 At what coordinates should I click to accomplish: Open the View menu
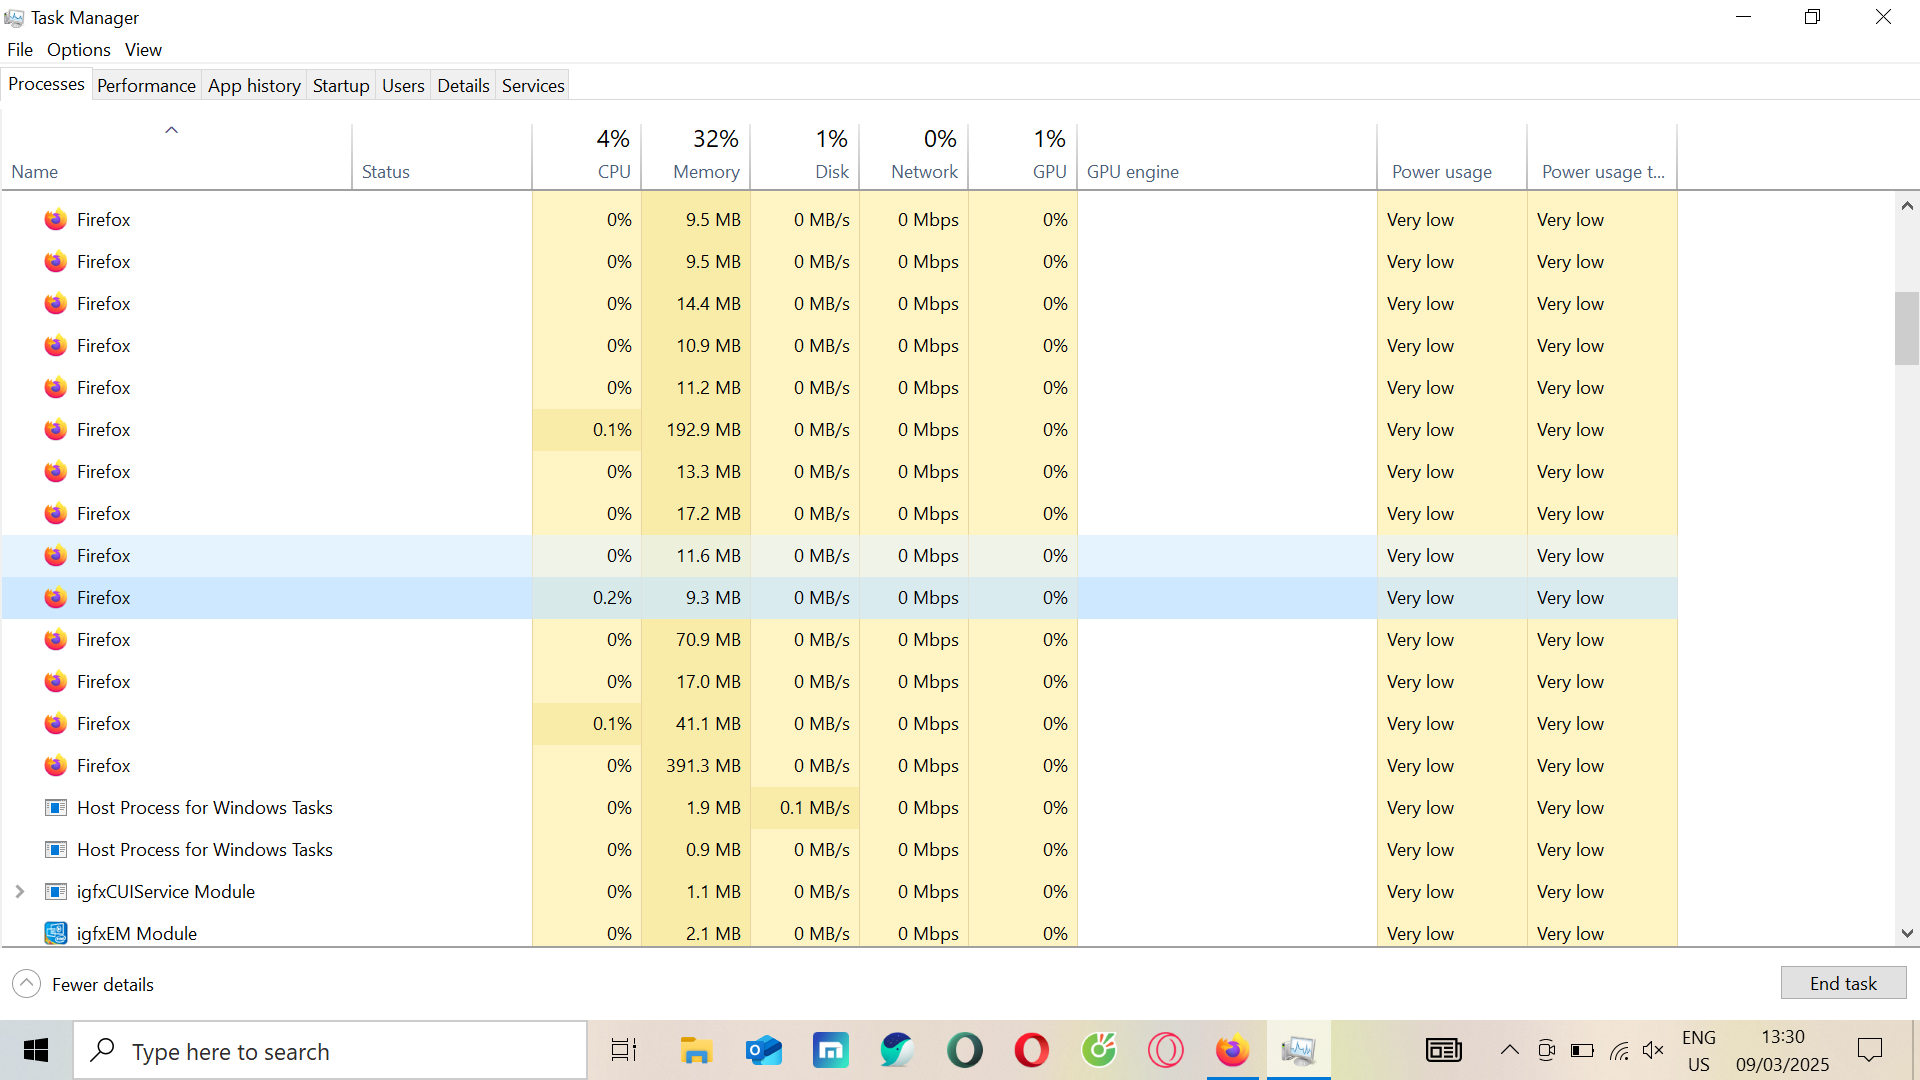pos(143,50)
